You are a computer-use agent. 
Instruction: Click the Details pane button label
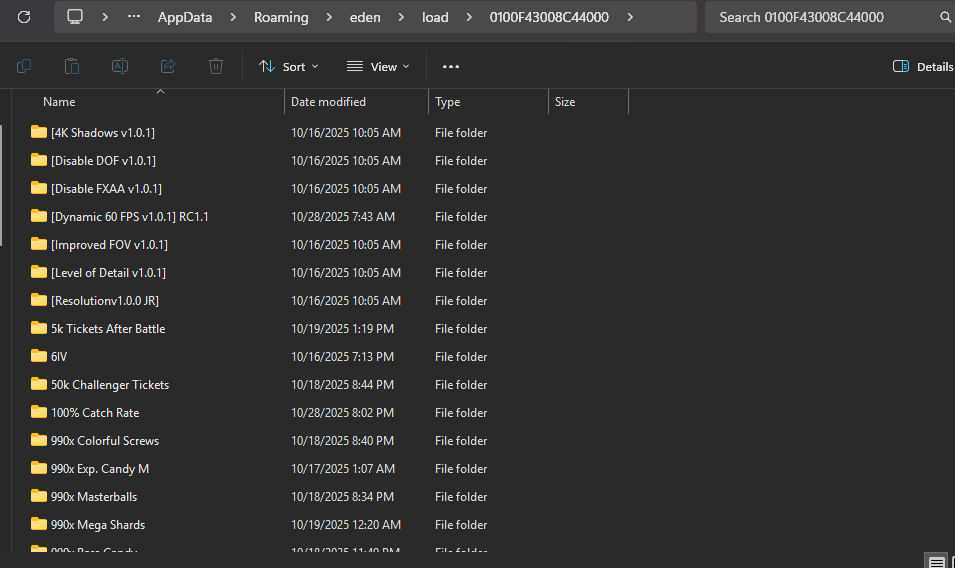coord(935,67)
